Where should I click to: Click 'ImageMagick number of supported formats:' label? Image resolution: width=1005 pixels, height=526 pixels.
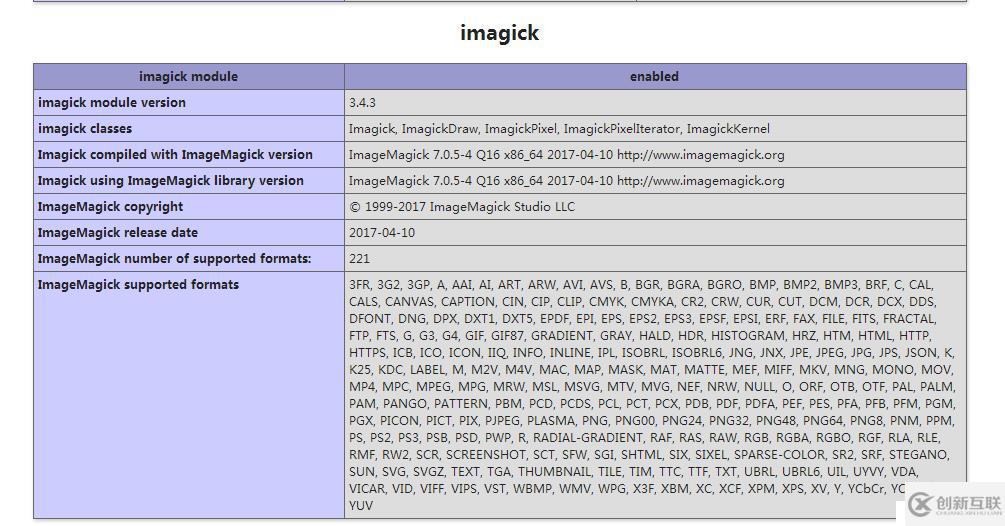click(174, 259)
